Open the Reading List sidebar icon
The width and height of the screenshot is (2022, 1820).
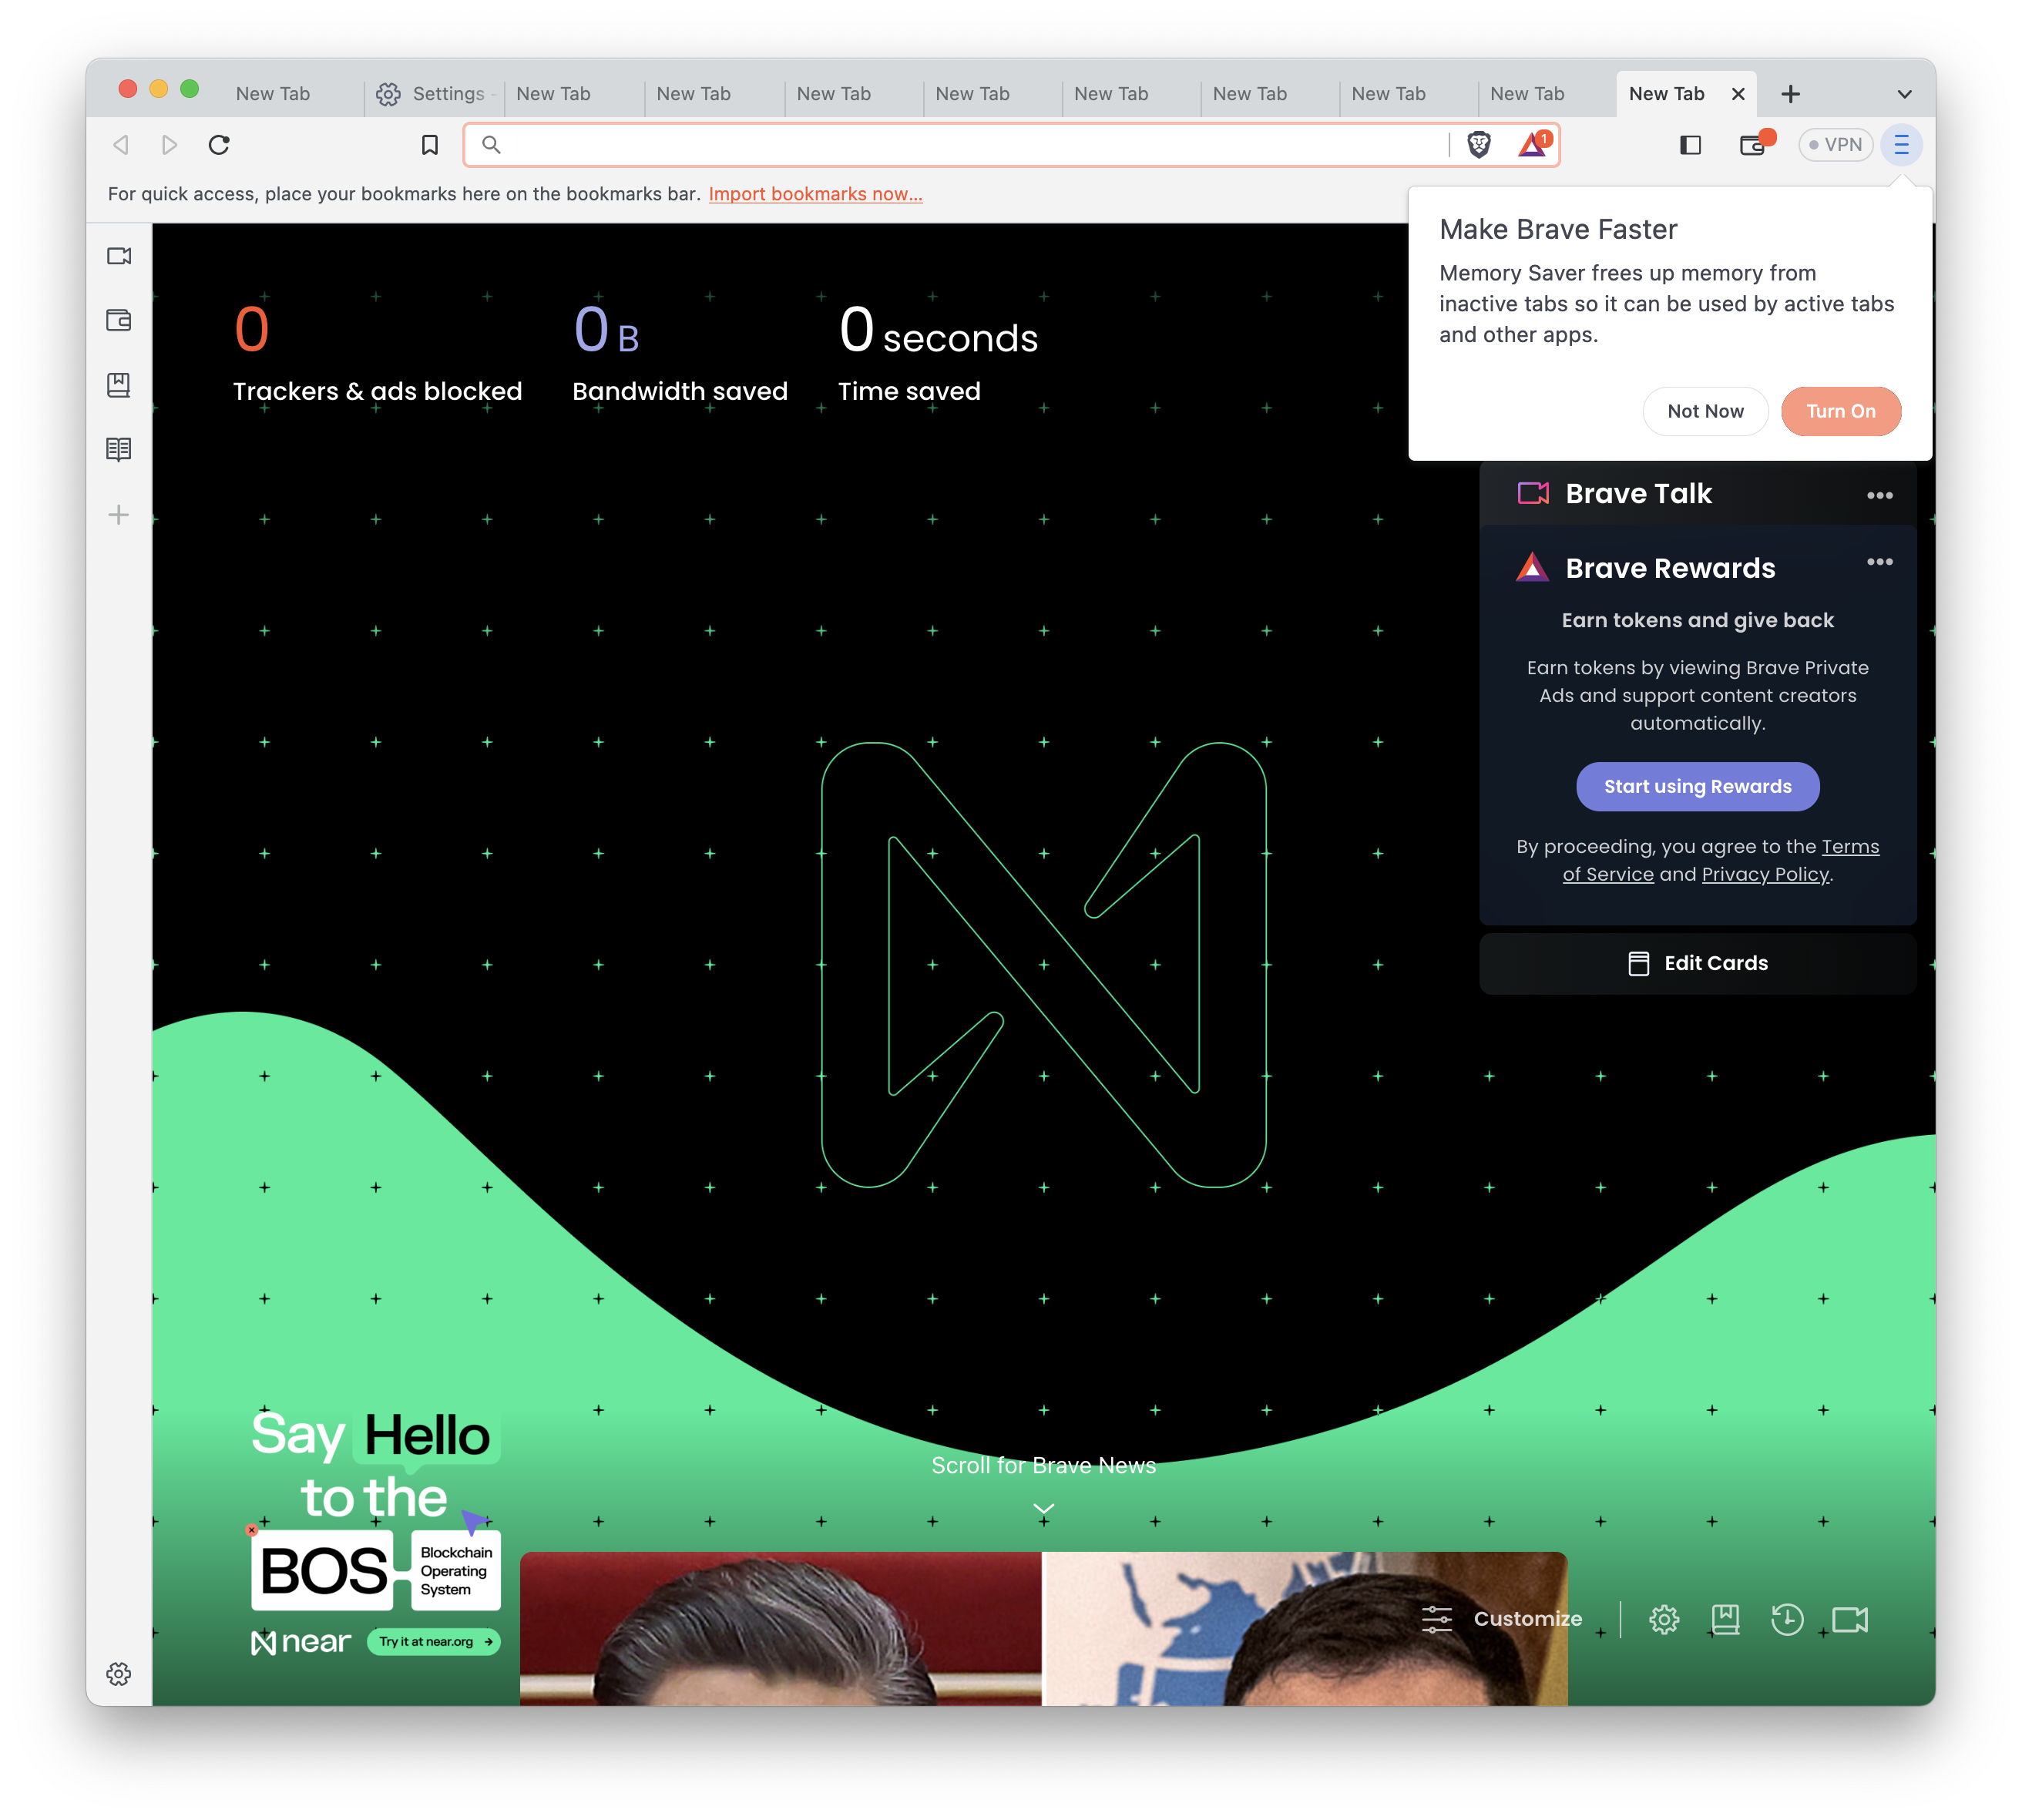(x=119, y=449)
